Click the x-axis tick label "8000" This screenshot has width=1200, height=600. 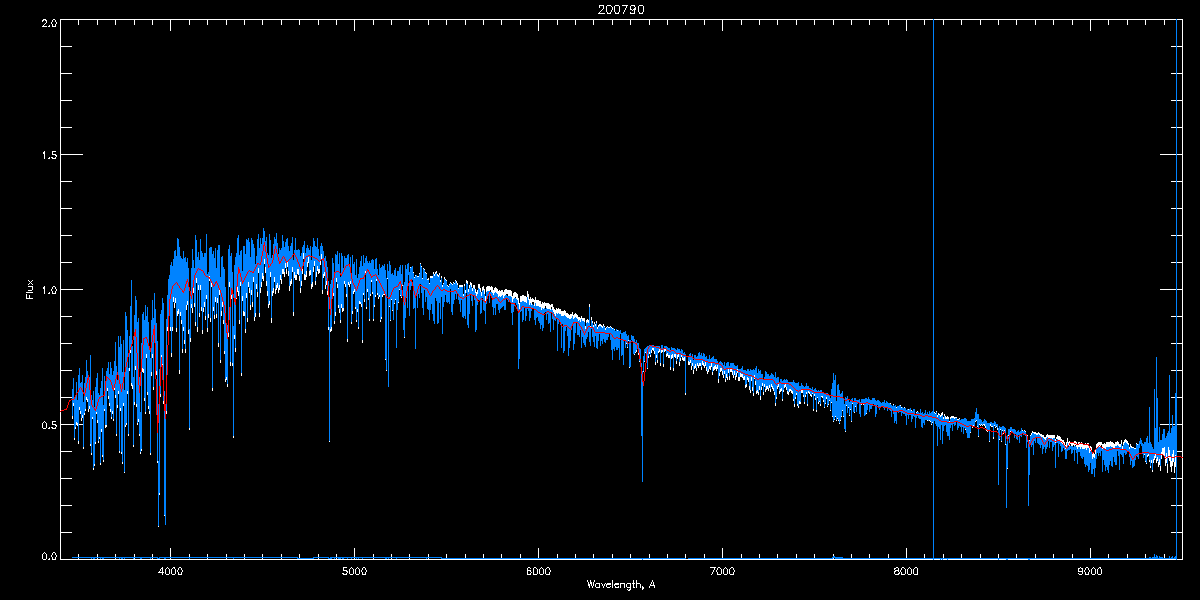click(x=906, y=571)
